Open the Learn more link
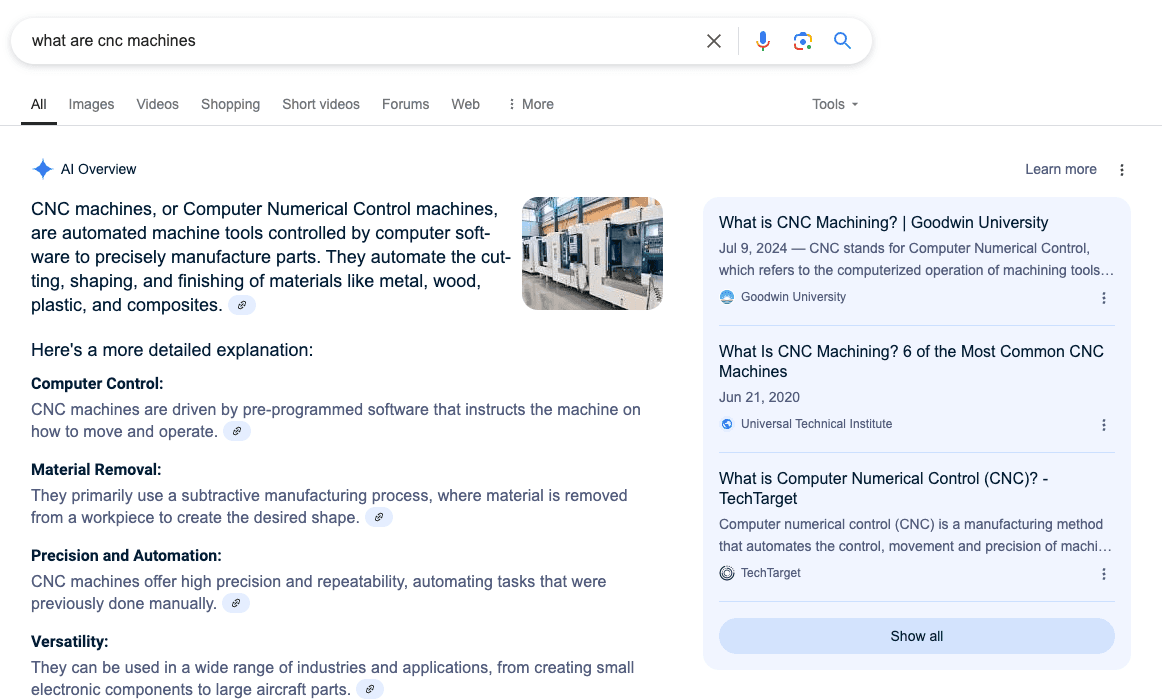The width and height of the screenshot is (1162, 699). [1060, 170]
